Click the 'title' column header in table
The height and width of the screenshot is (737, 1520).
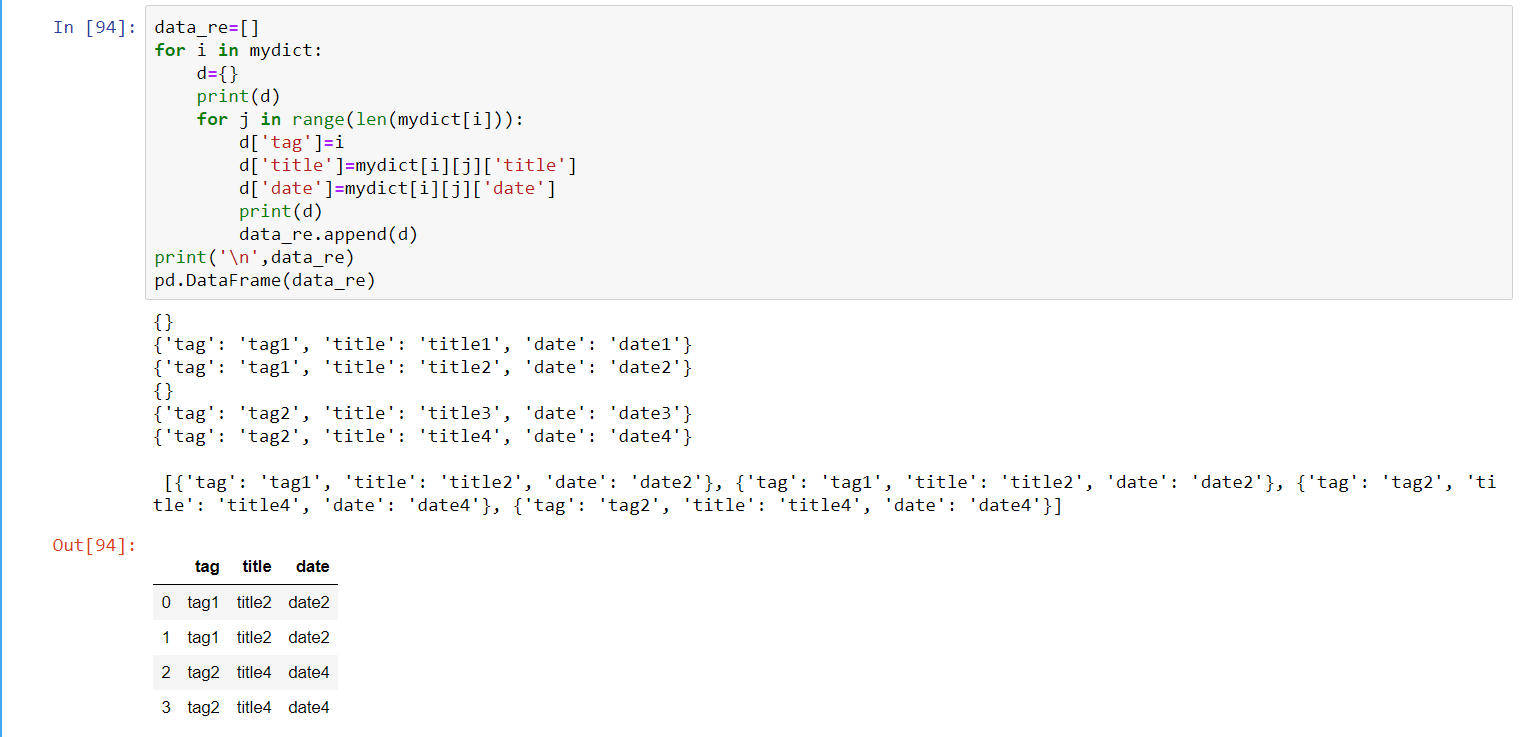point(256,566)
